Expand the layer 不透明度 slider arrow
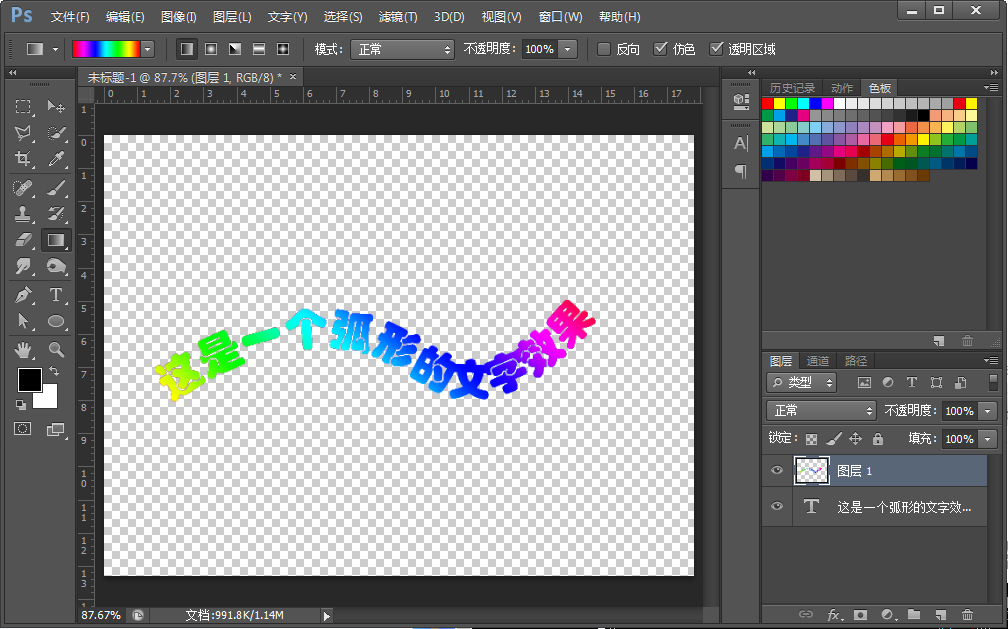The image size is (1008, 629). point(988,410)
